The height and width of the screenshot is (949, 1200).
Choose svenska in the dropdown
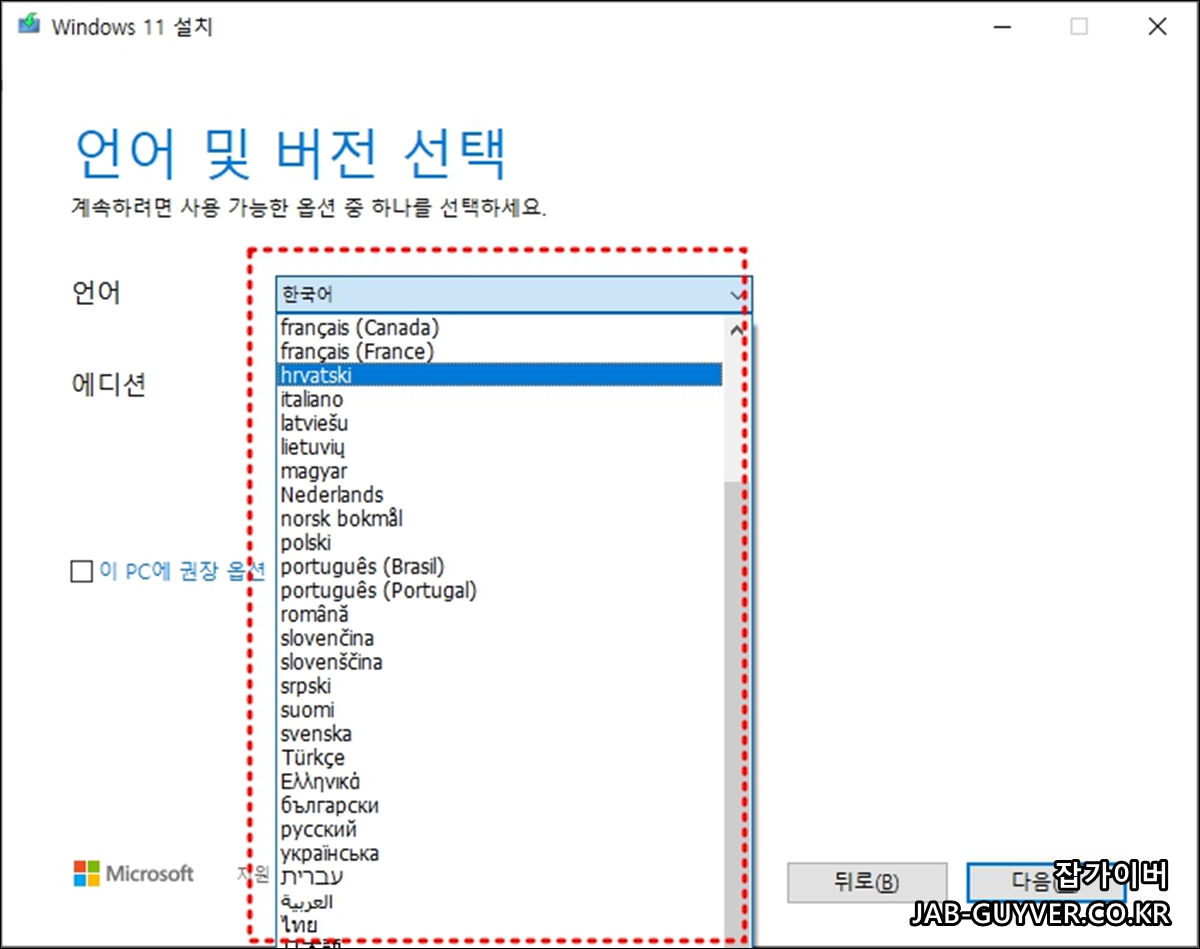coord(500,734)
